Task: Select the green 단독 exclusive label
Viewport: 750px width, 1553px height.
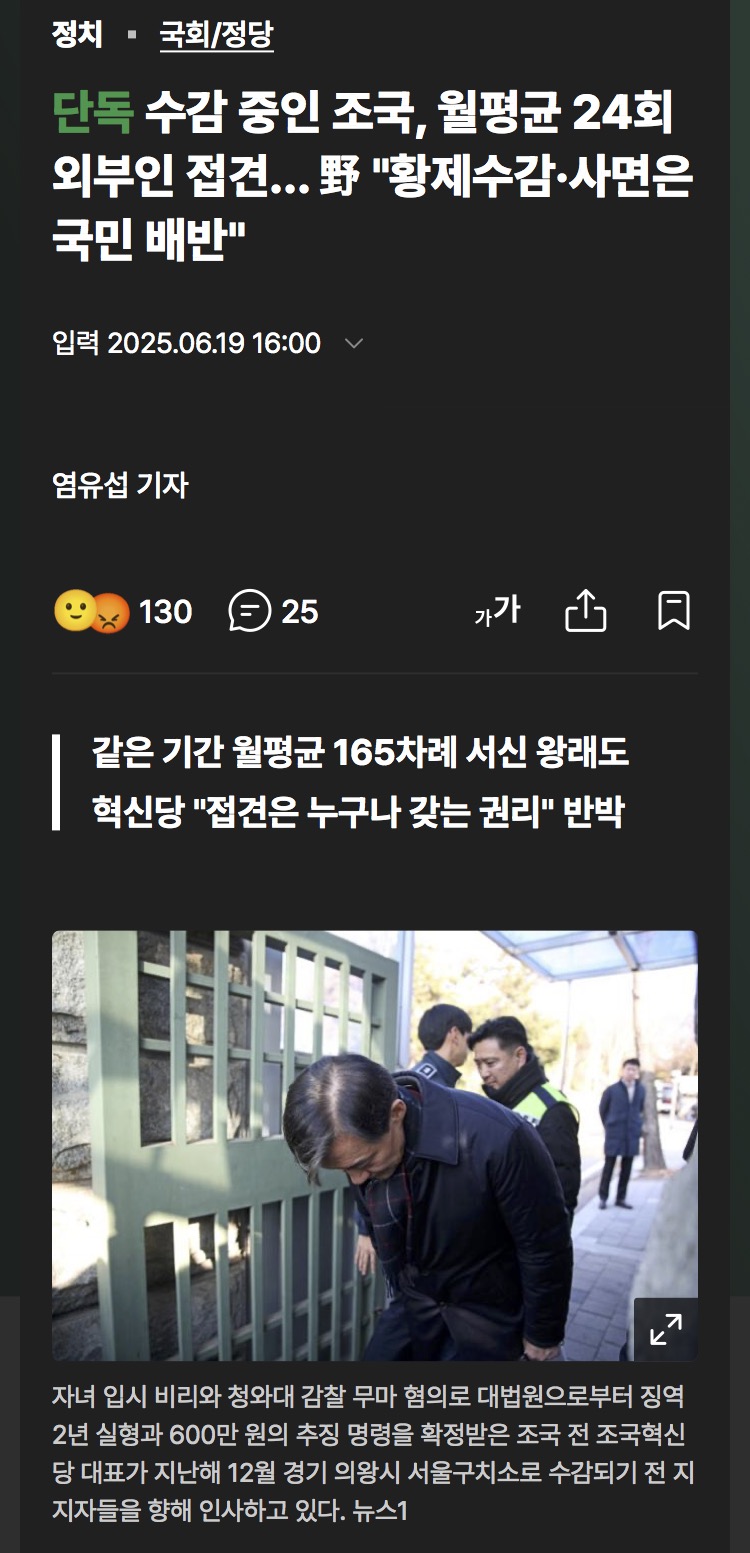Action: [x=92, y=116]
